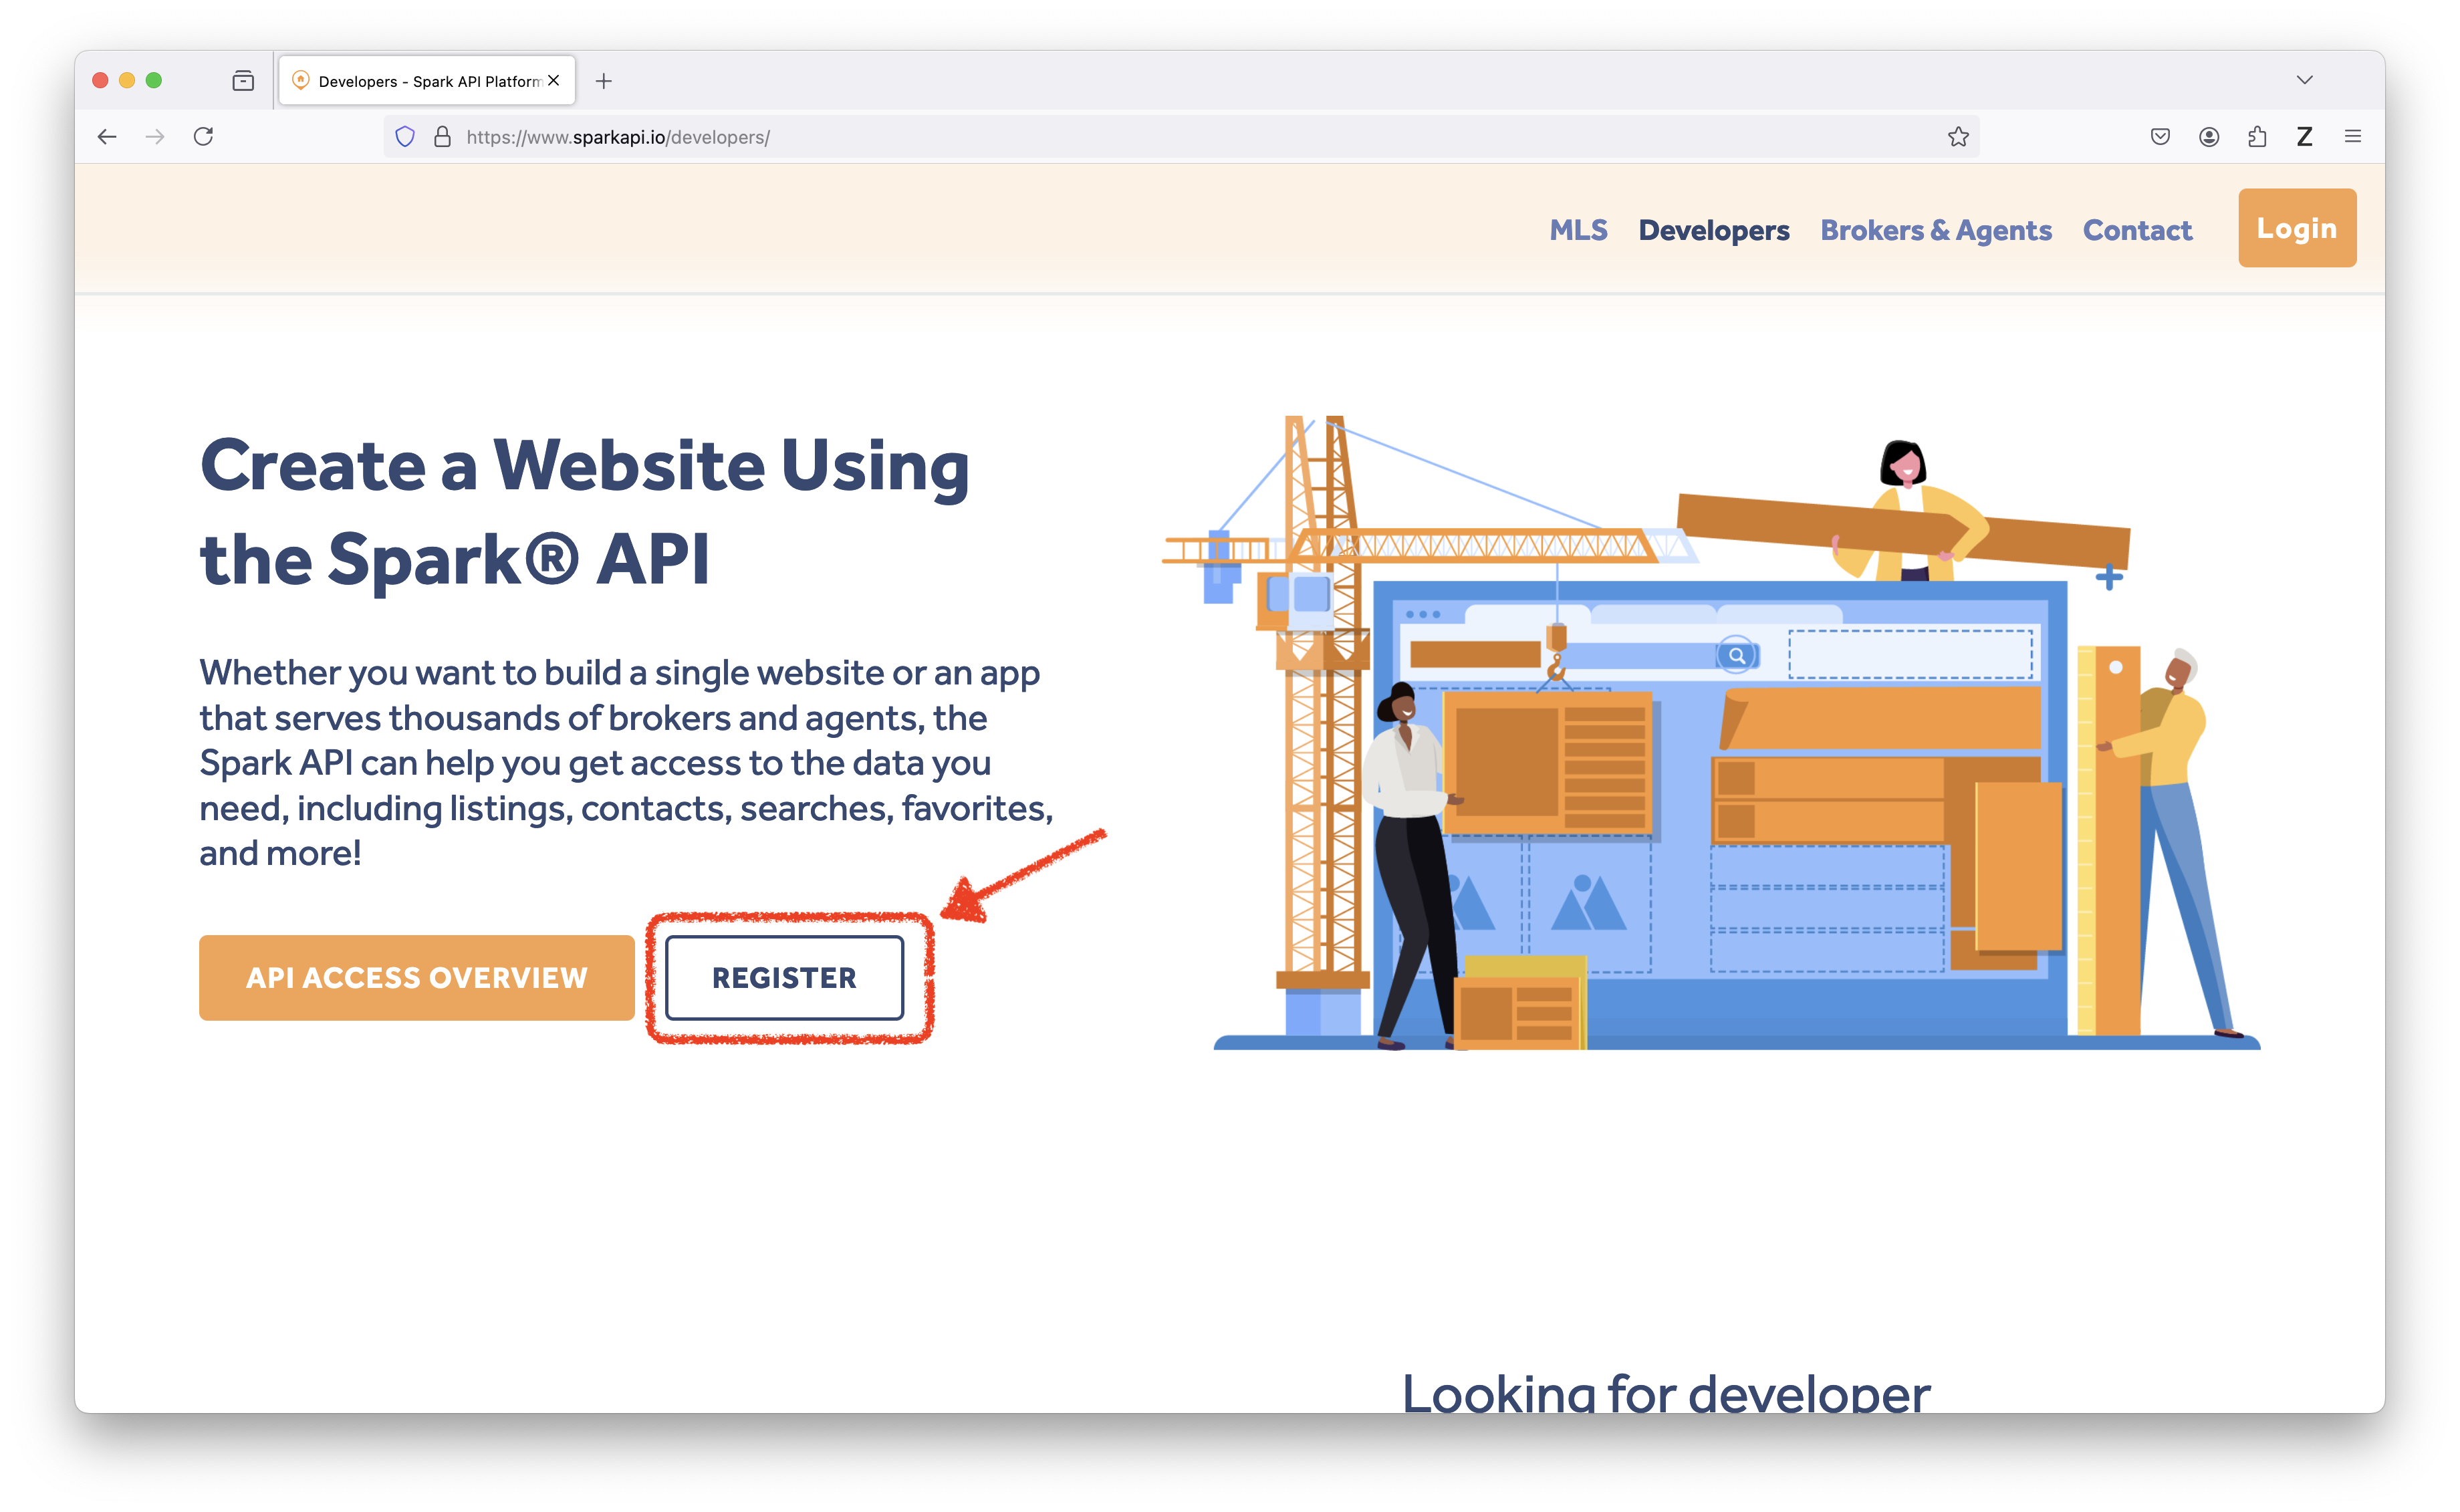This screenshot has width=2460, height=1512.
Task: Open a new tab with plus
Action: click(603, 81)
